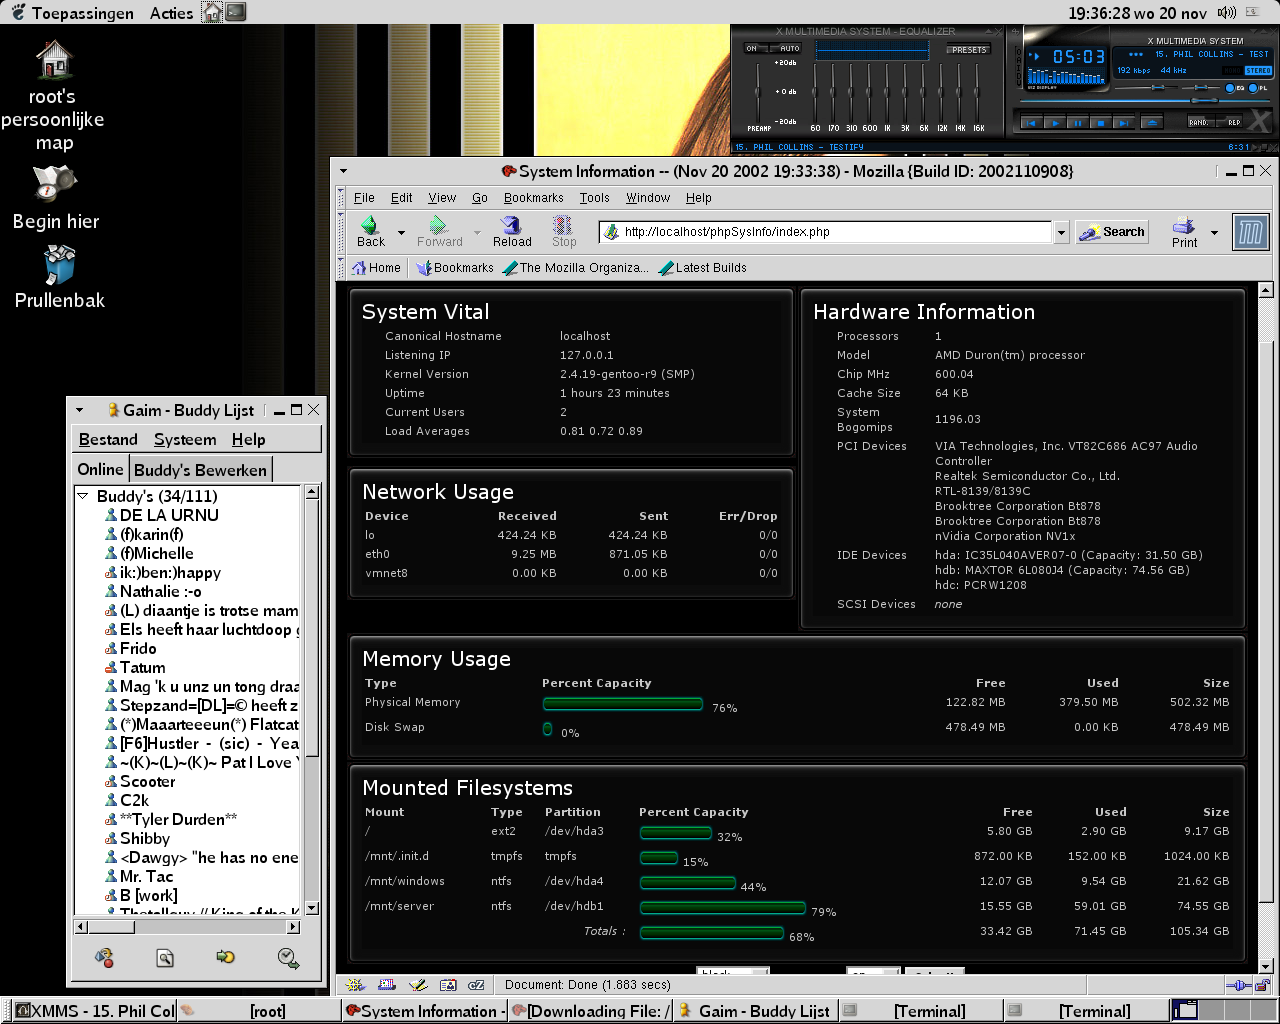Open the Mozilla window menu arrow in titlebar

pos(343,171)
